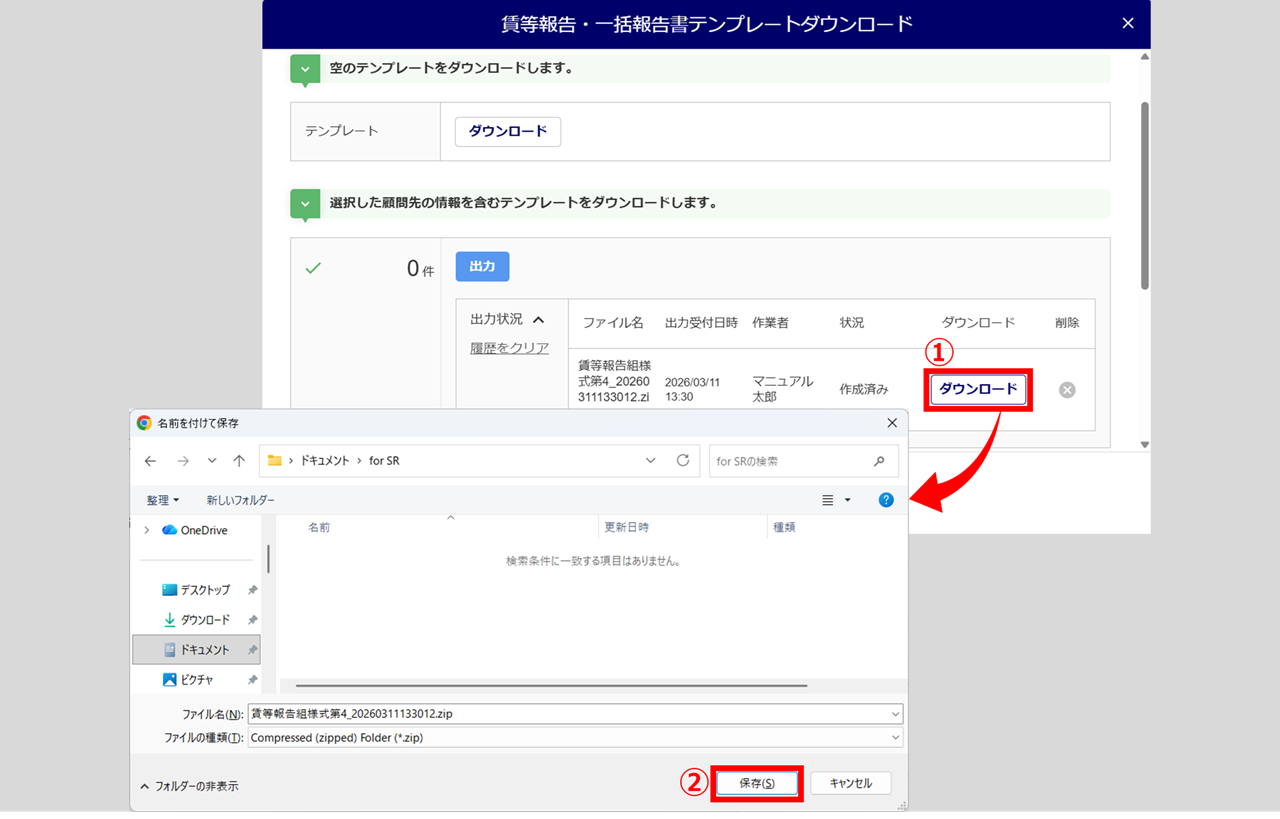
Task: Open the help question mark icon
Action: (886, 500)
